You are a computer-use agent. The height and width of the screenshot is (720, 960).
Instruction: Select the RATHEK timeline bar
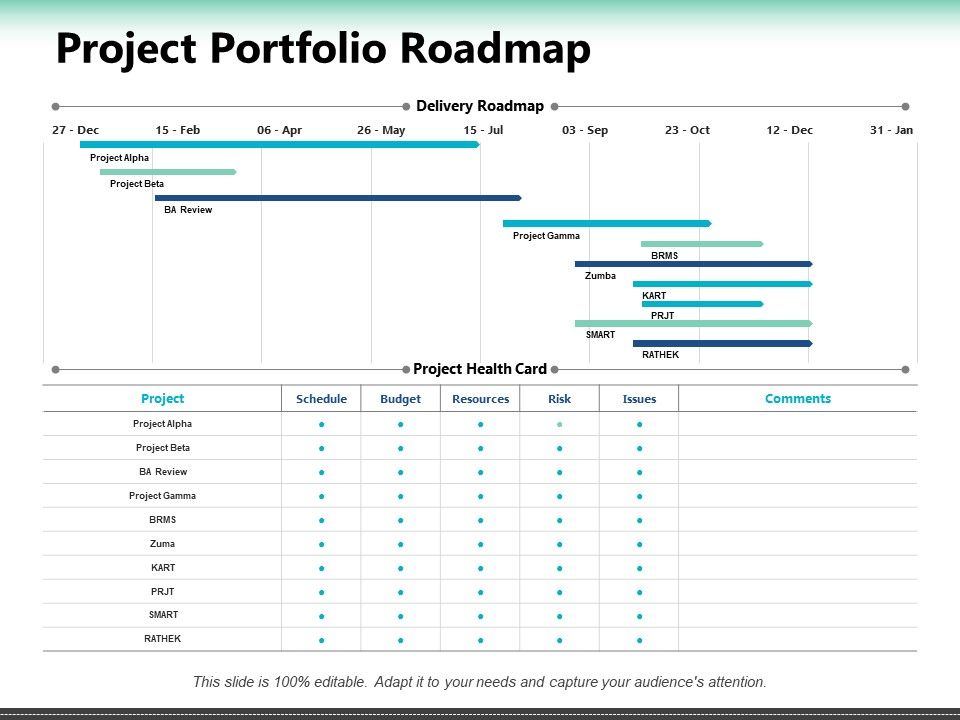(722, 343)
